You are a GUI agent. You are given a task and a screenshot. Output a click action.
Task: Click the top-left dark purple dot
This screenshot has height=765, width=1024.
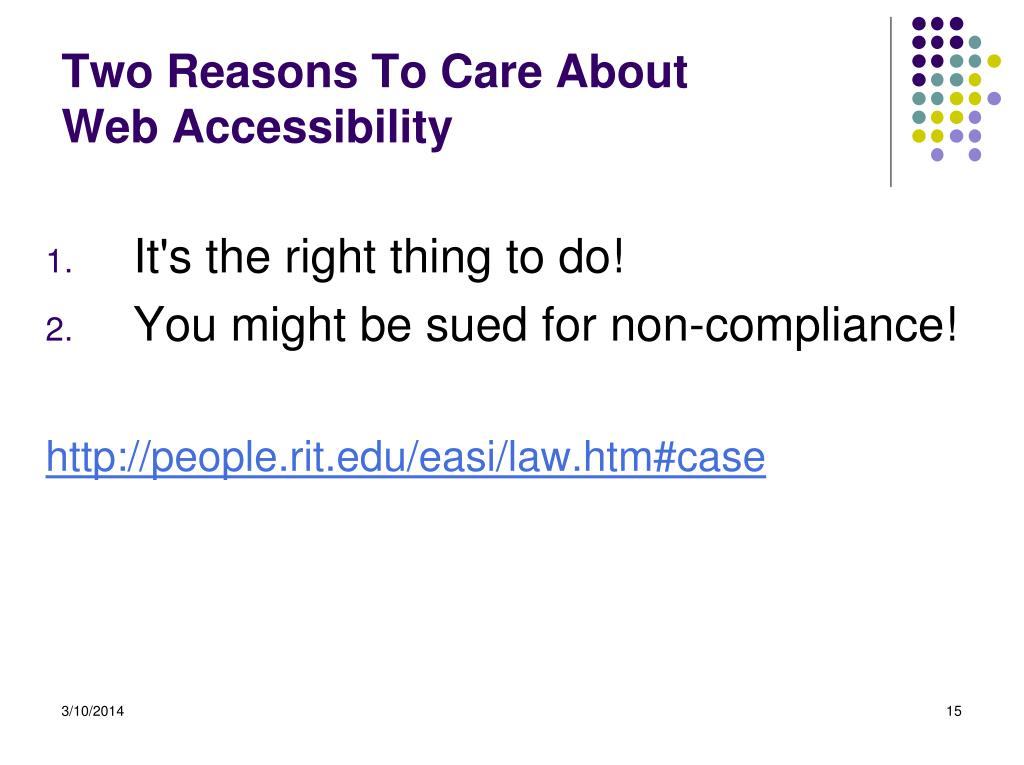click(919, 24)
